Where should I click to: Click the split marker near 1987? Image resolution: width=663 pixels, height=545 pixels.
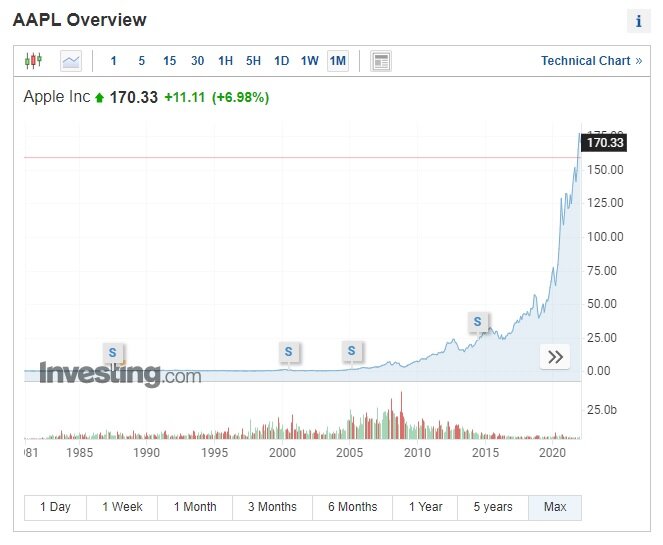[x=112, y=352]
